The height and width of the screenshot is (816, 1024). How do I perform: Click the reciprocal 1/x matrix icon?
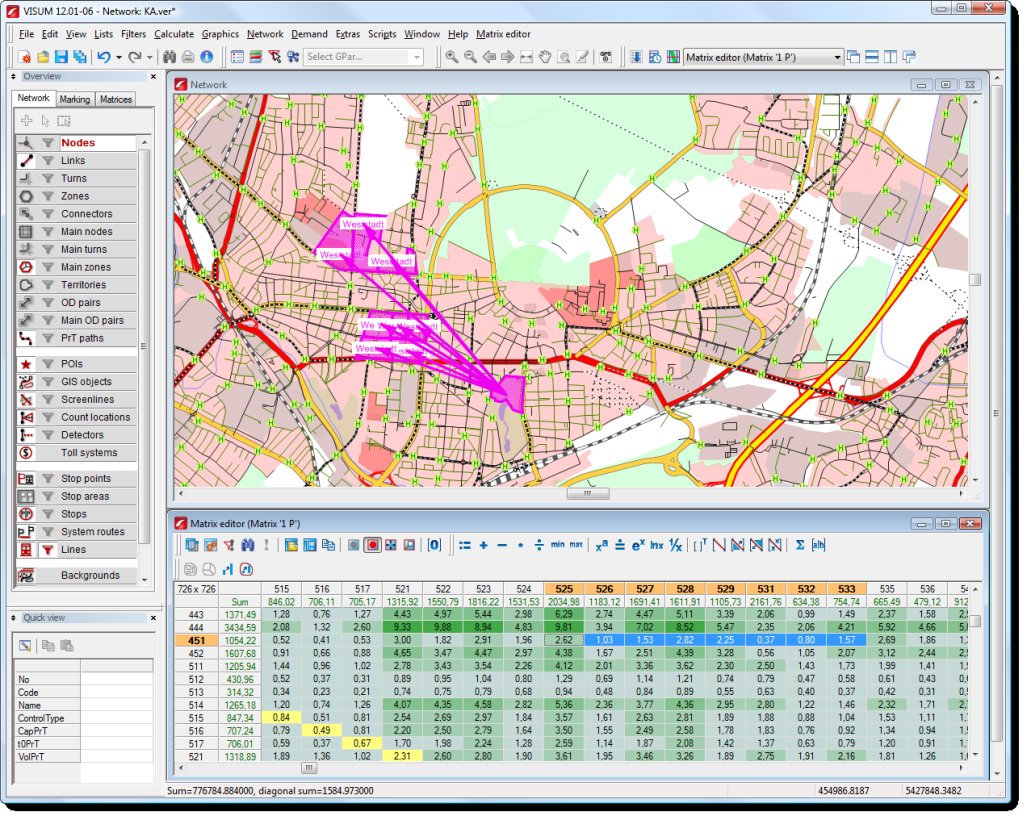[x=675, y=545]
